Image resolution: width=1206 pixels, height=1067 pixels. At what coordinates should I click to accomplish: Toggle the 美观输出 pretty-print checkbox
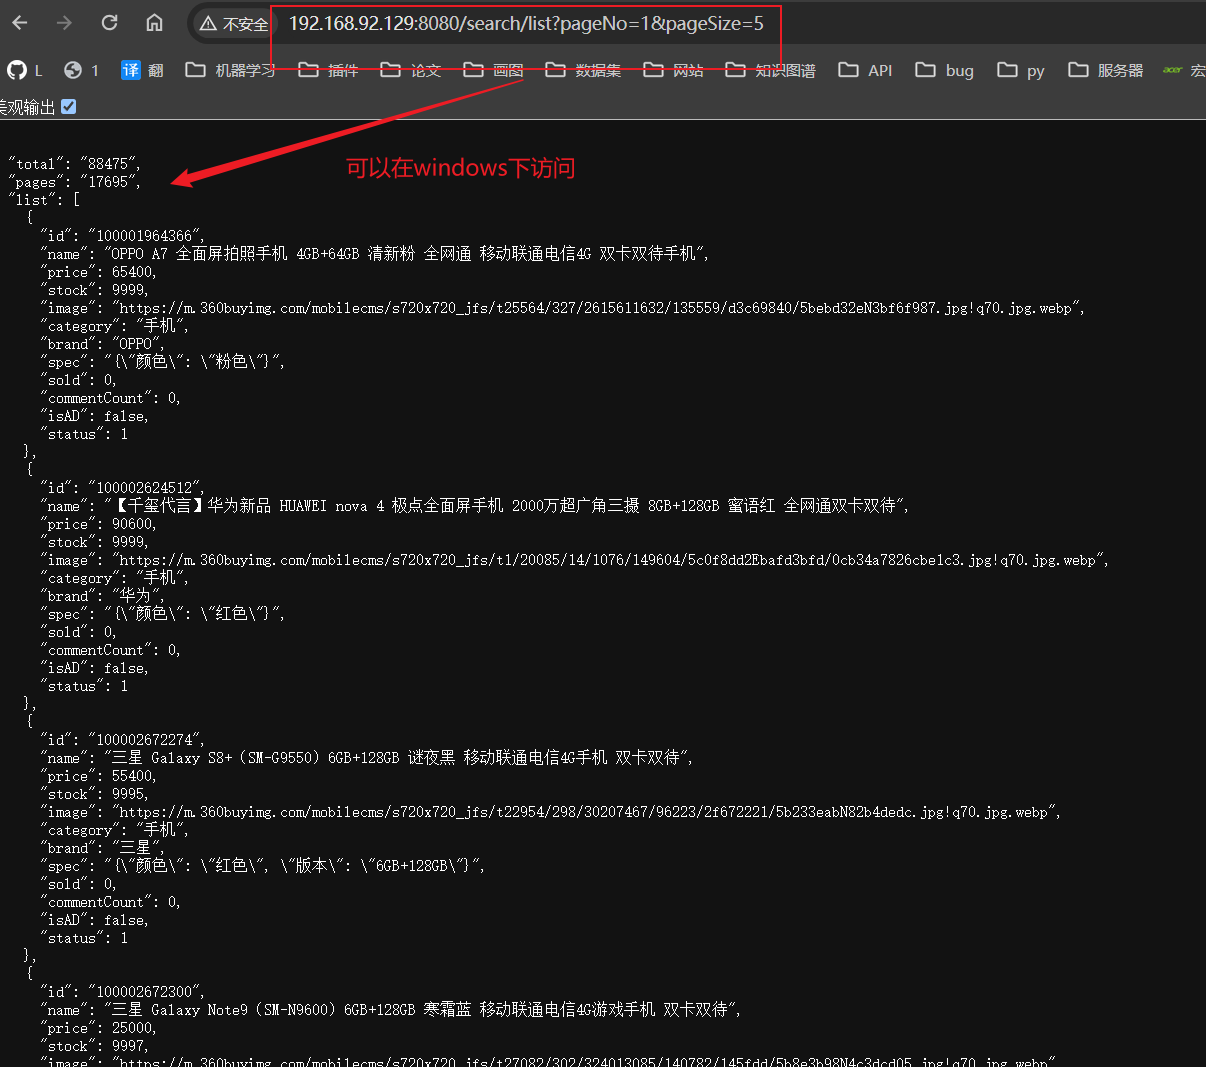(68, 106)
